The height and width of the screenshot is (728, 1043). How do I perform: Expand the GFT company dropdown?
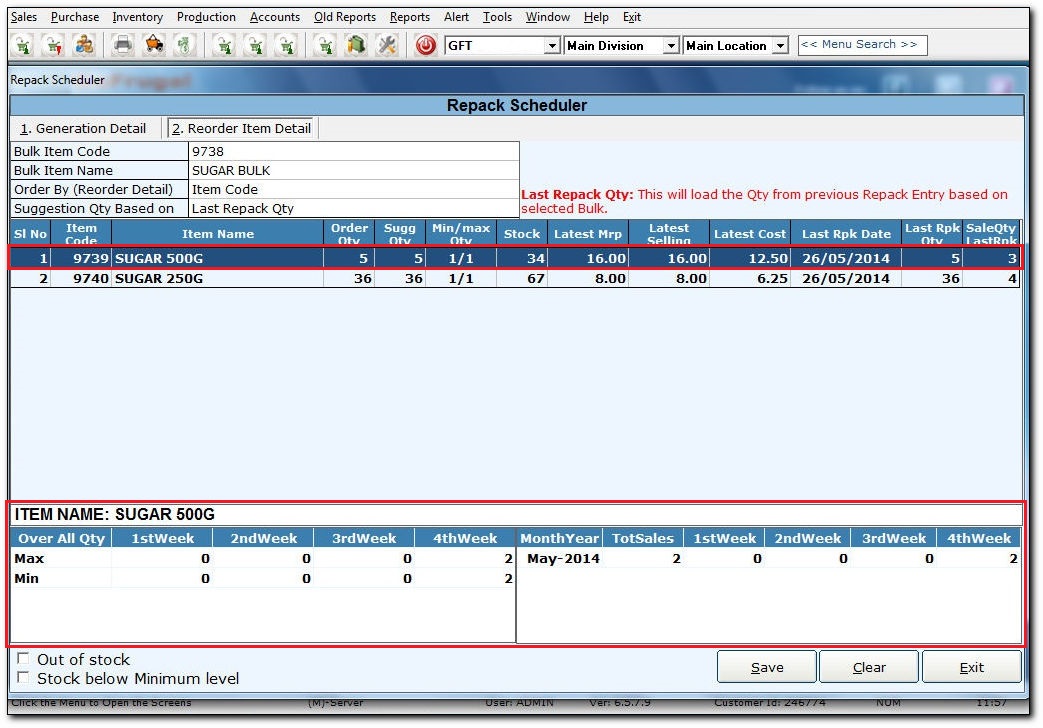(552, 46)
